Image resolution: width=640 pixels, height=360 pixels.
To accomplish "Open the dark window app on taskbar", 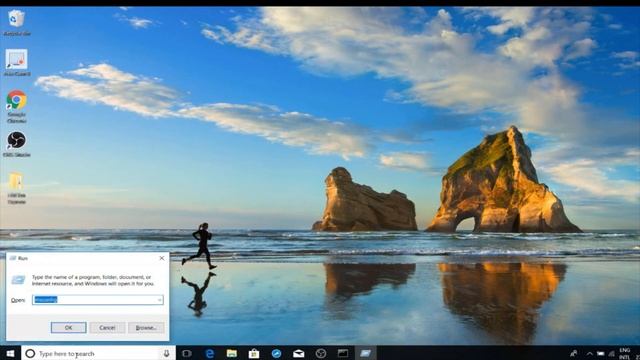I will (343, 353).
